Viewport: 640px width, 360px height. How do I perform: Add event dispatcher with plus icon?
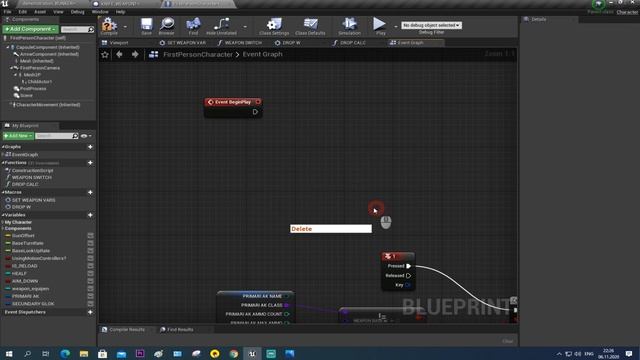pos(90,312)
